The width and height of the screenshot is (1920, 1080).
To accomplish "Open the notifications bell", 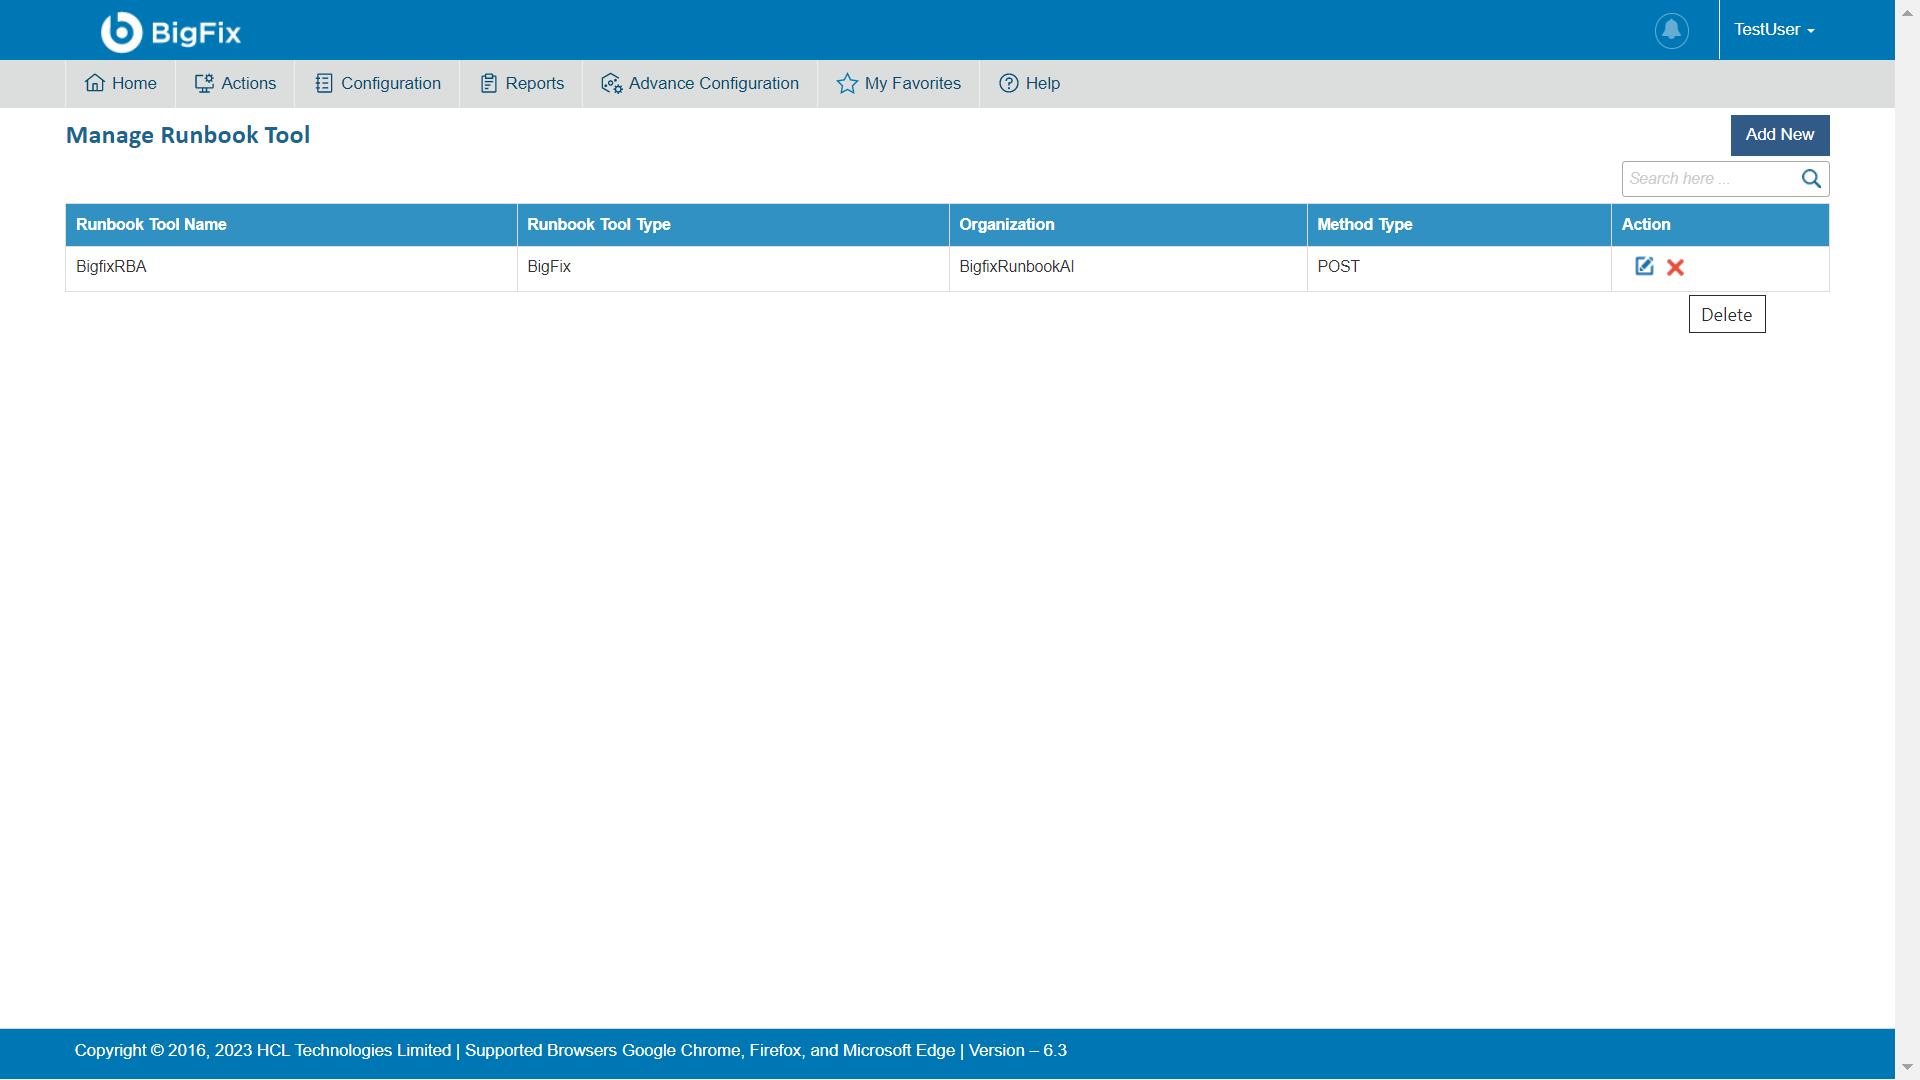I will (1671, 30).
